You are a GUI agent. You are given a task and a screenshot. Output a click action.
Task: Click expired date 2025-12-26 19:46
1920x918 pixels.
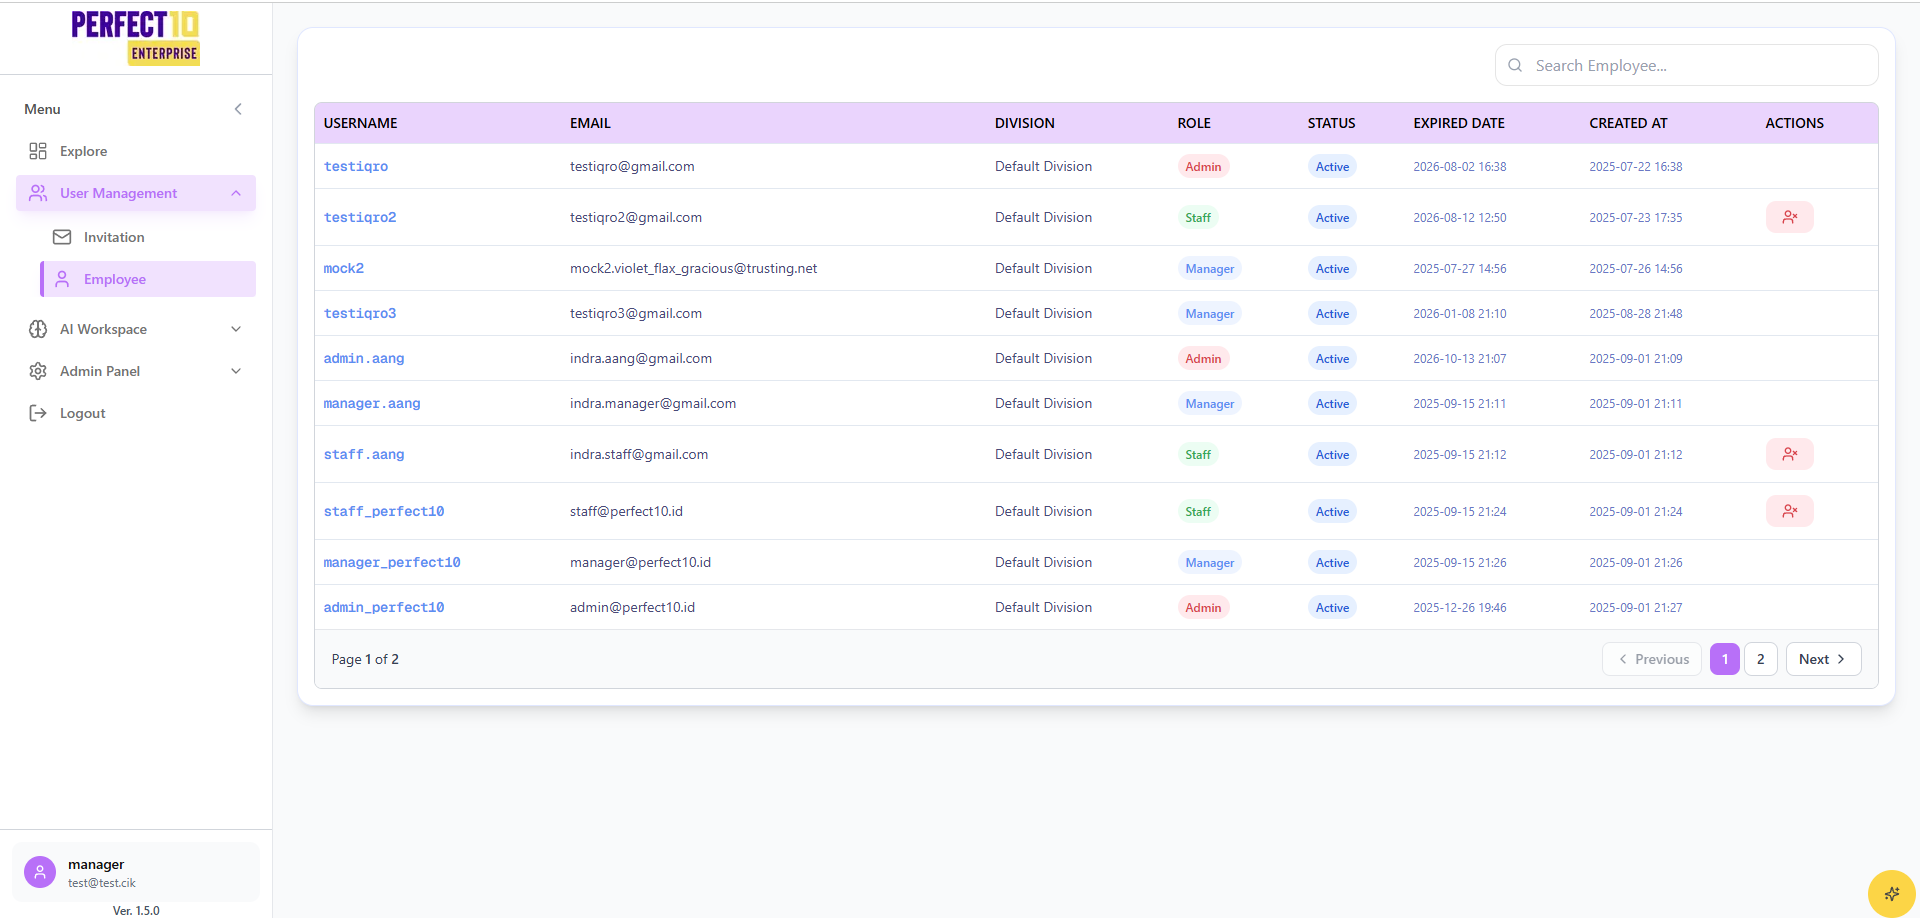pos(1459,607)
